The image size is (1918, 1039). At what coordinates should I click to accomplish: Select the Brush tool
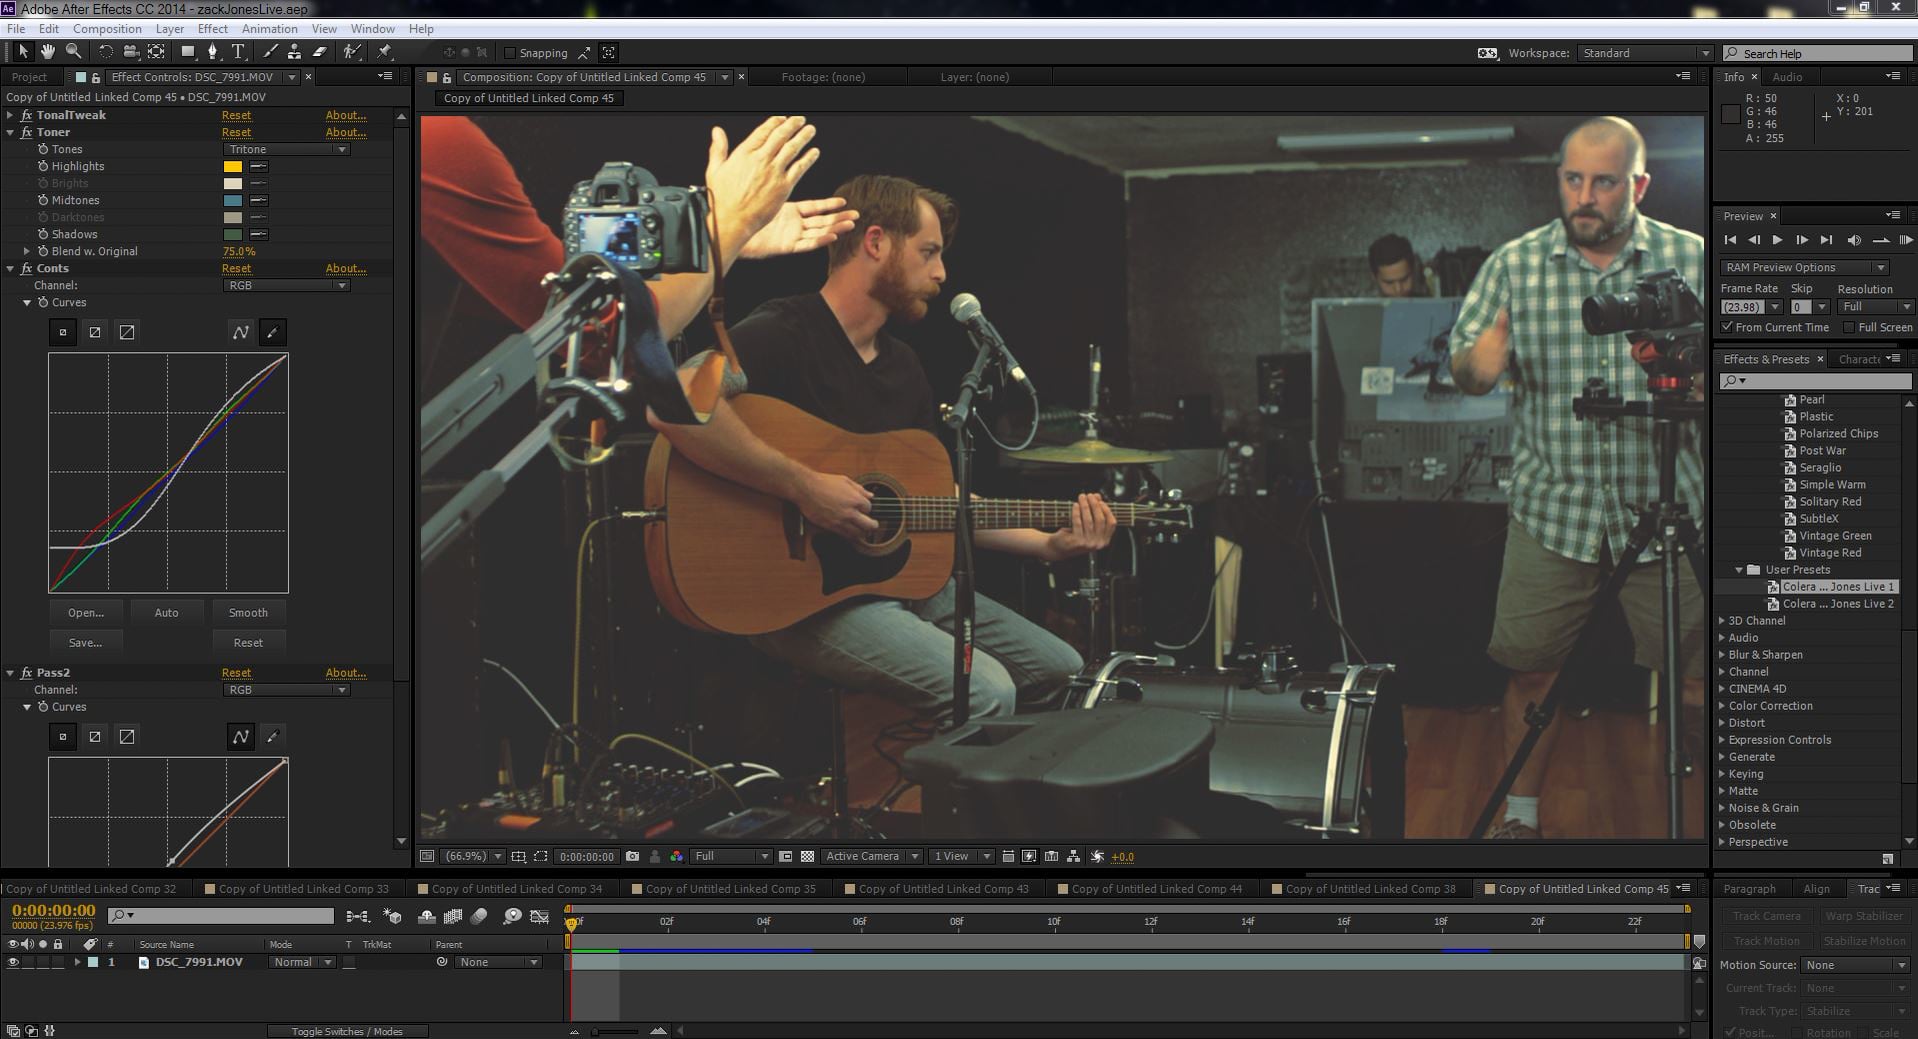[x=270, y=52]
